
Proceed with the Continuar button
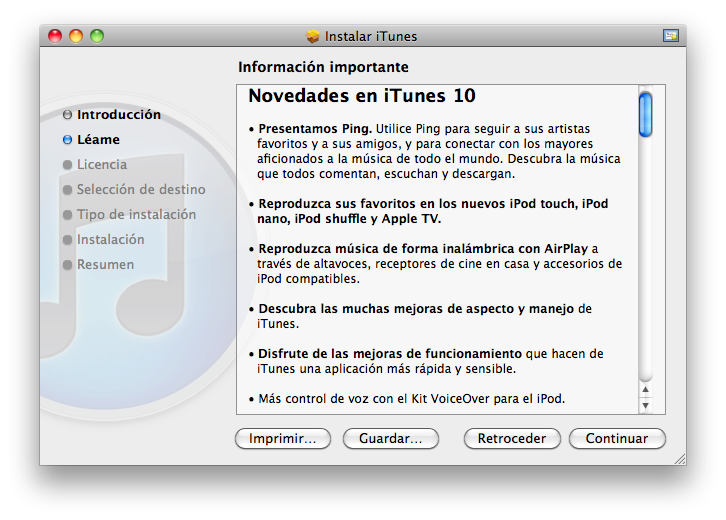617,439
